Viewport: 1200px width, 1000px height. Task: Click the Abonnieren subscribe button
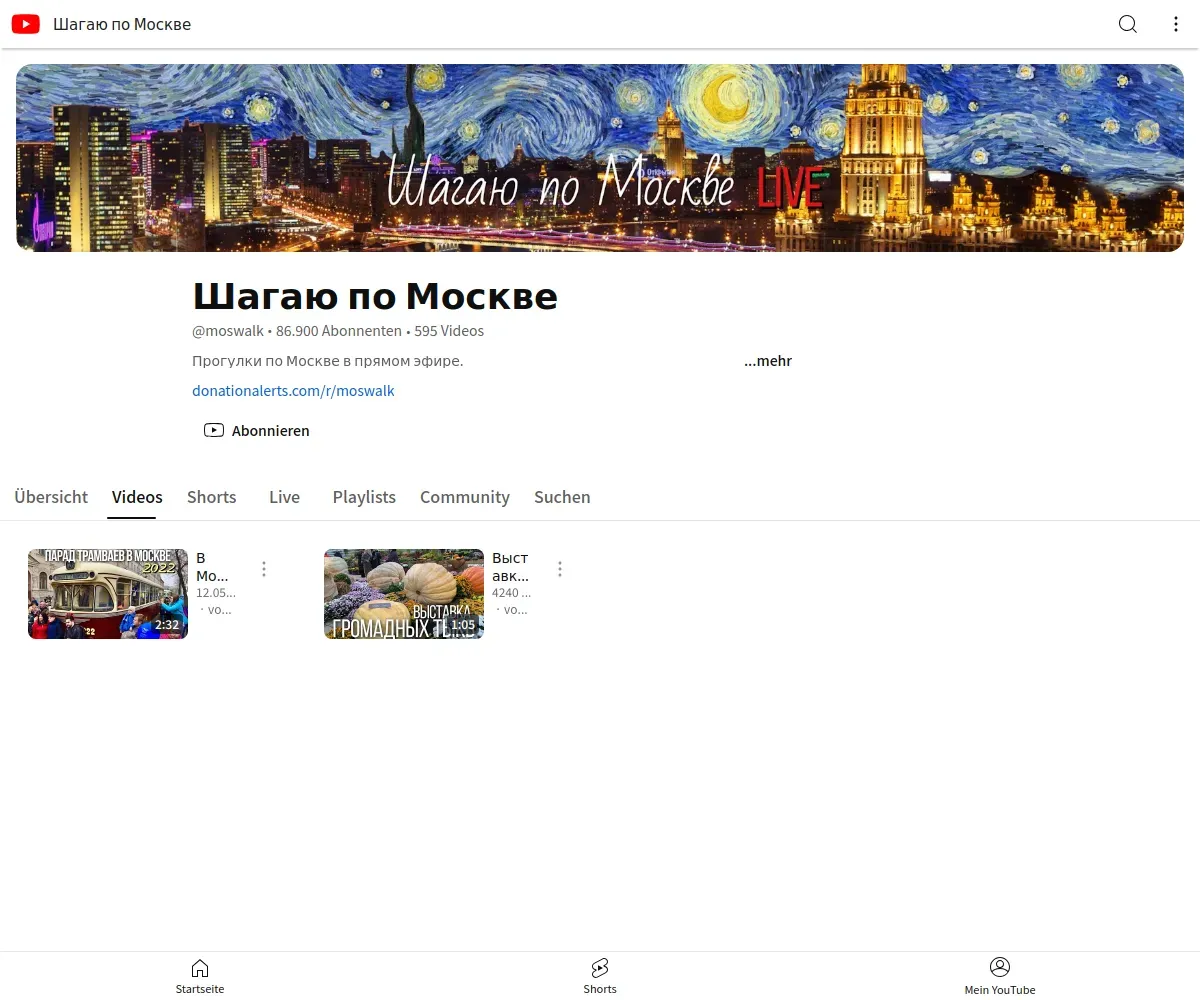tap(257, 431)
